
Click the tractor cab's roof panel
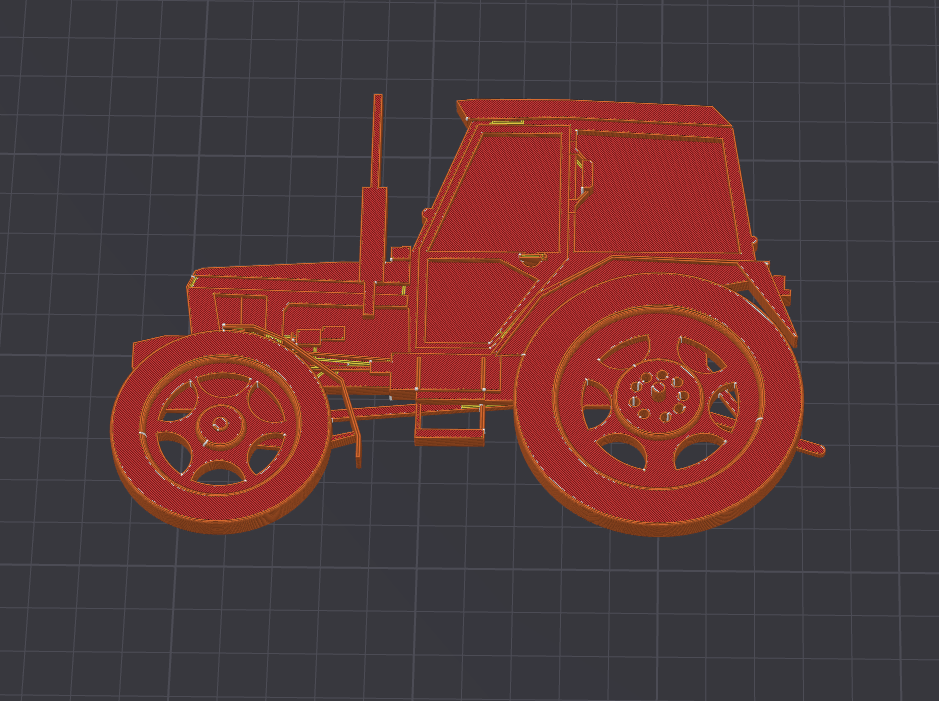(593, 113)
